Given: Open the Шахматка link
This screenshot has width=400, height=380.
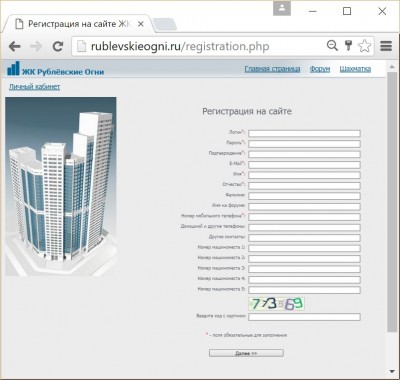Looking at the screenshot, I should pyautogui.click(x=355, y=69).
